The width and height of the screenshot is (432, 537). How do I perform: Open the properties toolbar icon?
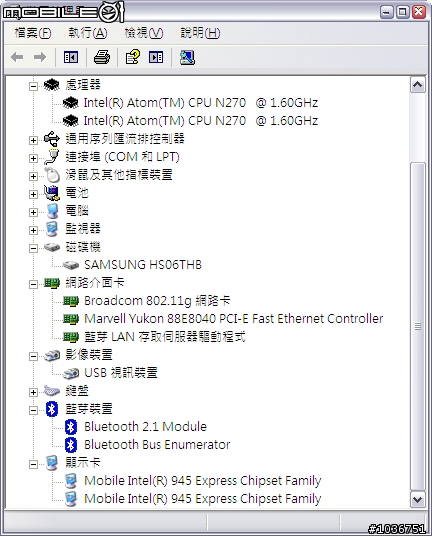133,57
